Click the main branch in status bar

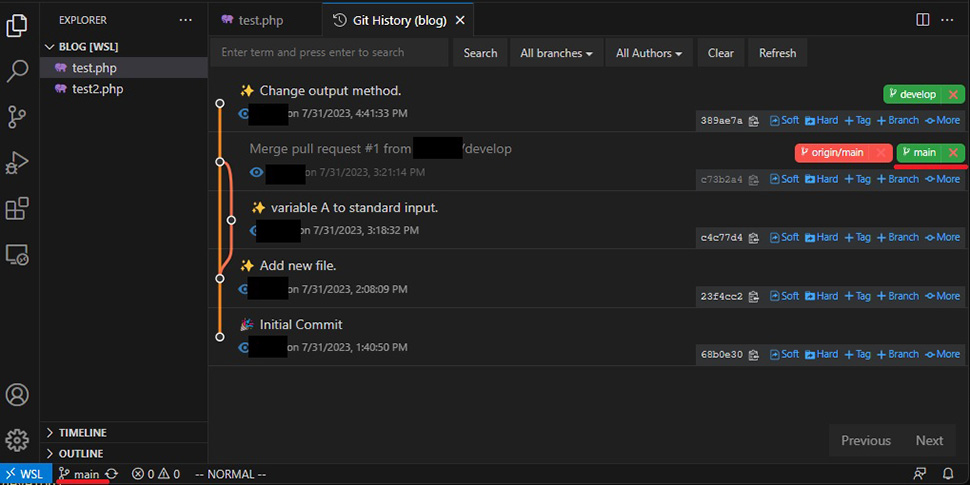pos(79,474)
